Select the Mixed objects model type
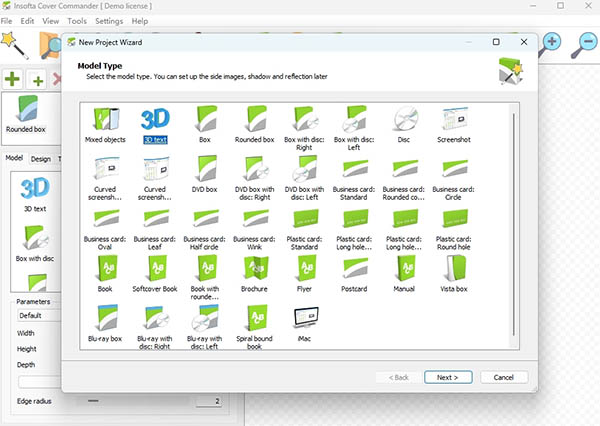 [x=105, y=124]
